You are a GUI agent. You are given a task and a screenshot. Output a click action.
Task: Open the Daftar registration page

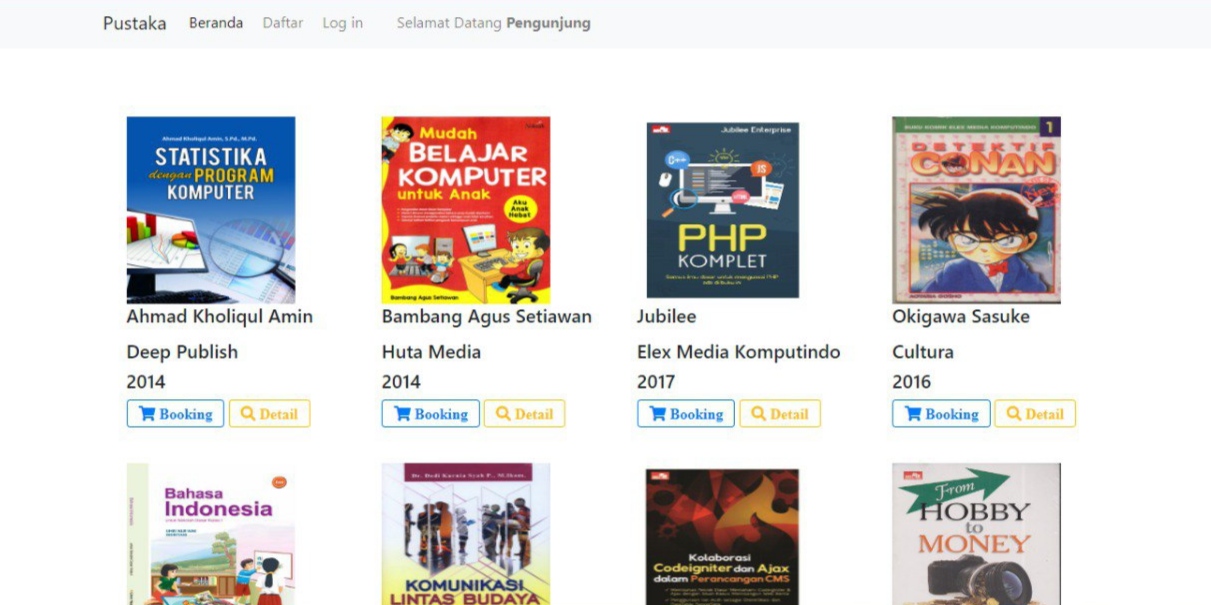coord(282,22)
